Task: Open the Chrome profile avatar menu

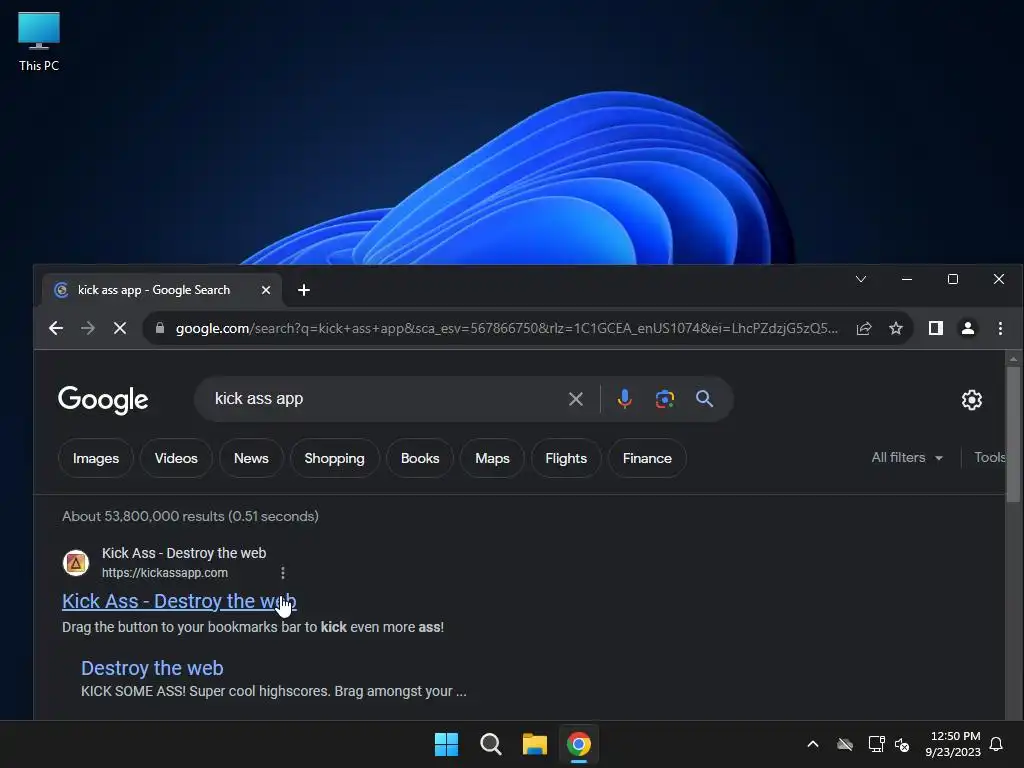Action: pyautogui.click(x=968, y=328)
